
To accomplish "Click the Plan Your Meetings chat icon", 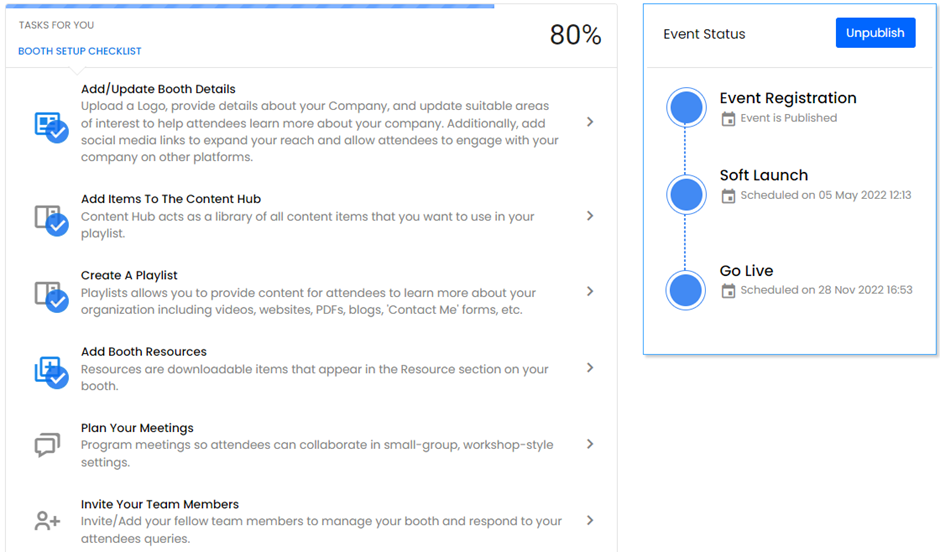I will [x=47, y=445].
